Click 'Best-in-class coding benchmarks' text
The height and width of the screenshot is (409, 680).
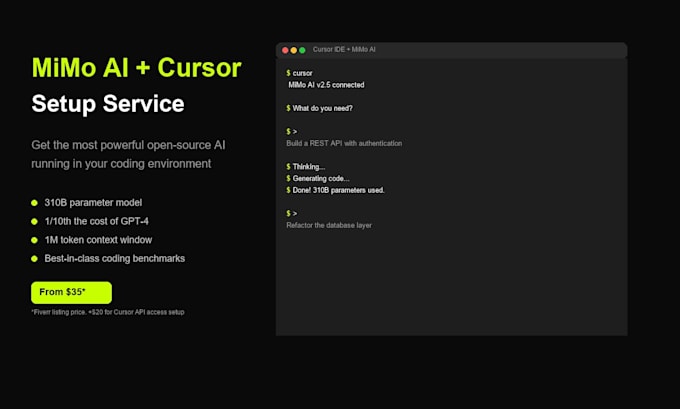[x=114, y=258]
